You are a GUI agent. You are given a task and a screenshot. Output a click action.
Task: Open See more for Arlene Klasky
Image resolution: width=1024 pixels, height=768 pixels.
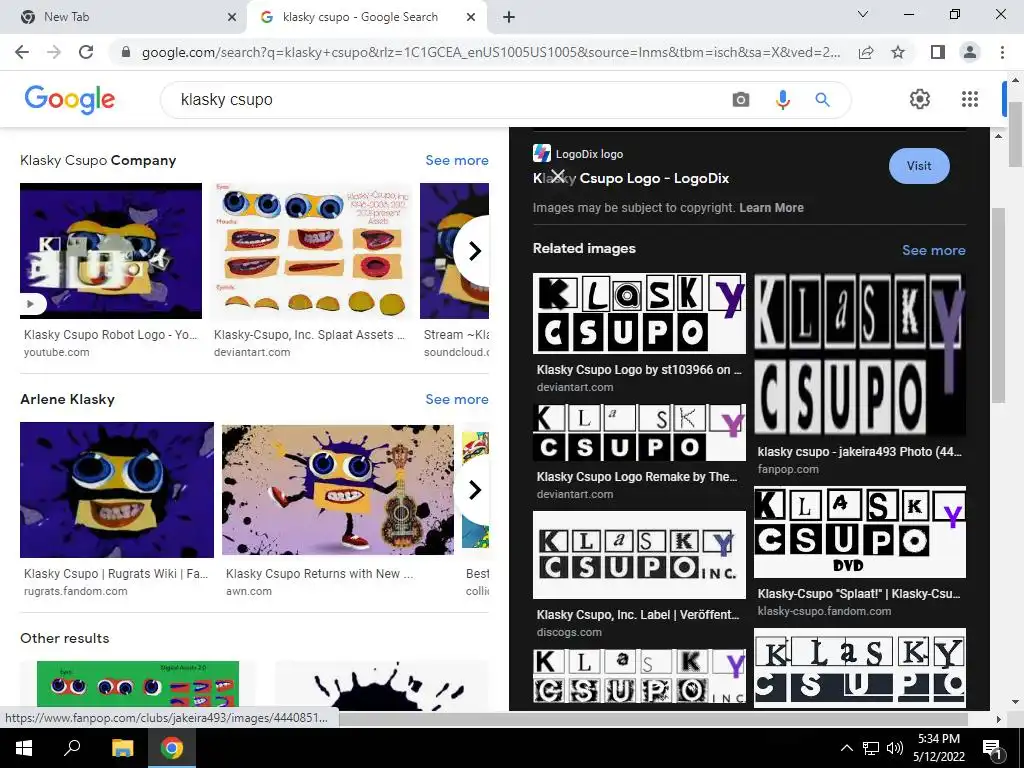456,400
